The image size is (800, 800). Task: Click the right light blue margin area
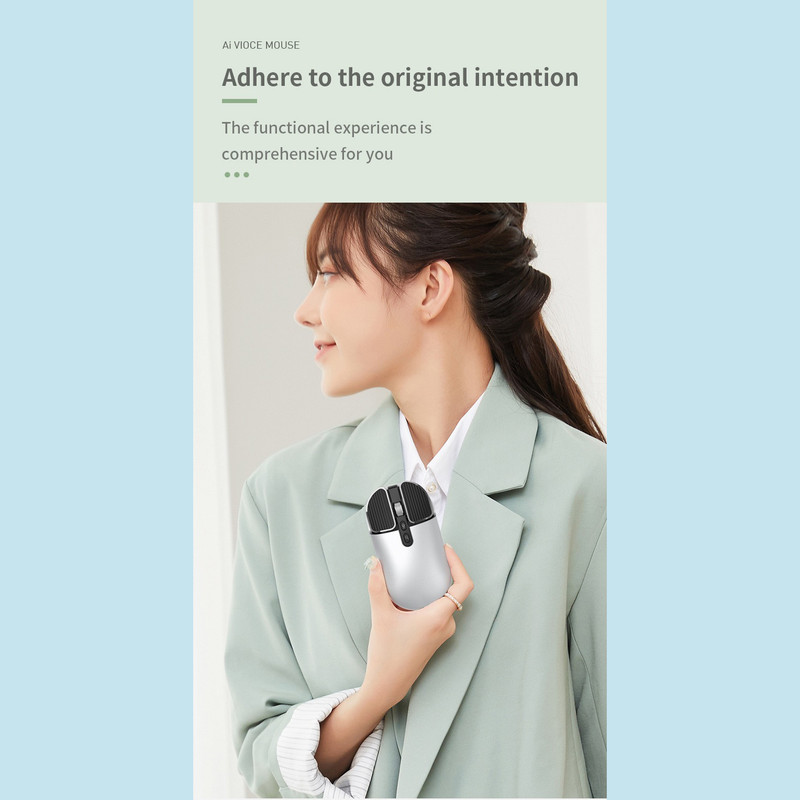click(703, 400)
